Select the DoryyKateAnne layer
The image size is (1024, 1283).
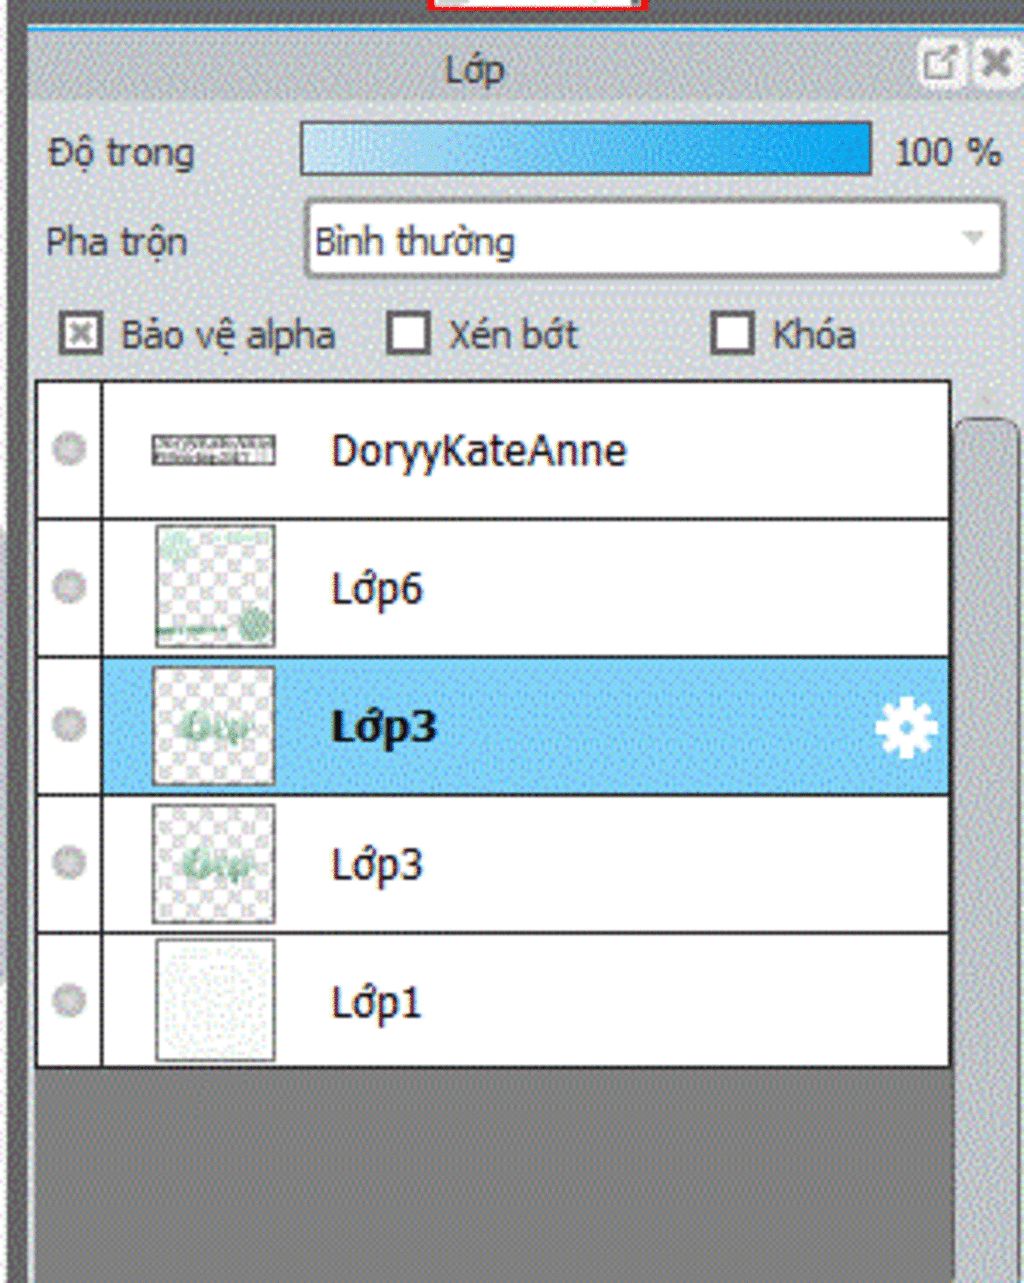[x=526, y=450]
